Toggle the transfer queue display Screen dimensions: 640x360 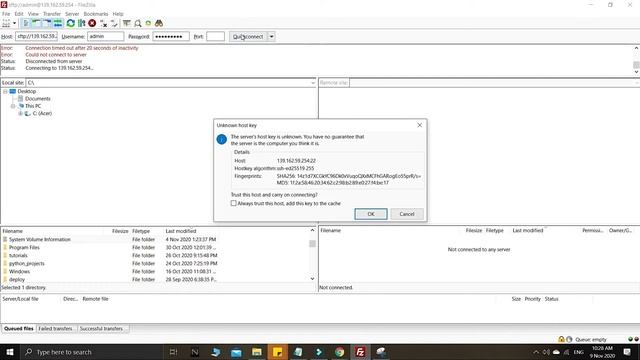coord(58,23)
